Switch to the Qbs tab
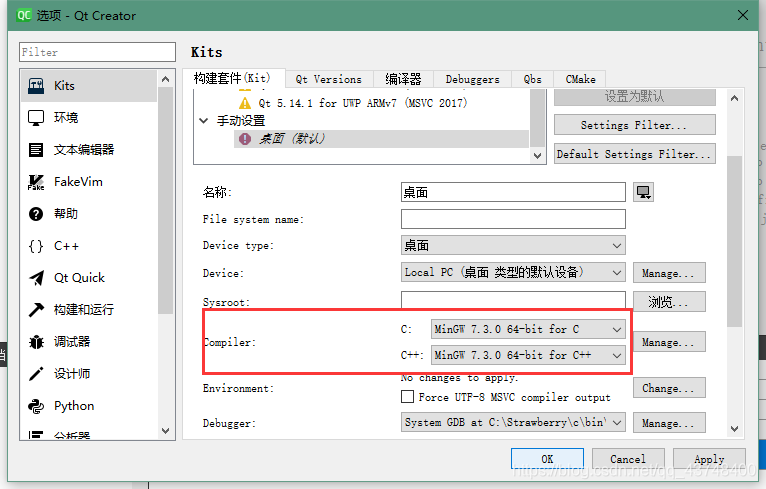The height and width of the screenshot is (489, 766). coord(532,79)
